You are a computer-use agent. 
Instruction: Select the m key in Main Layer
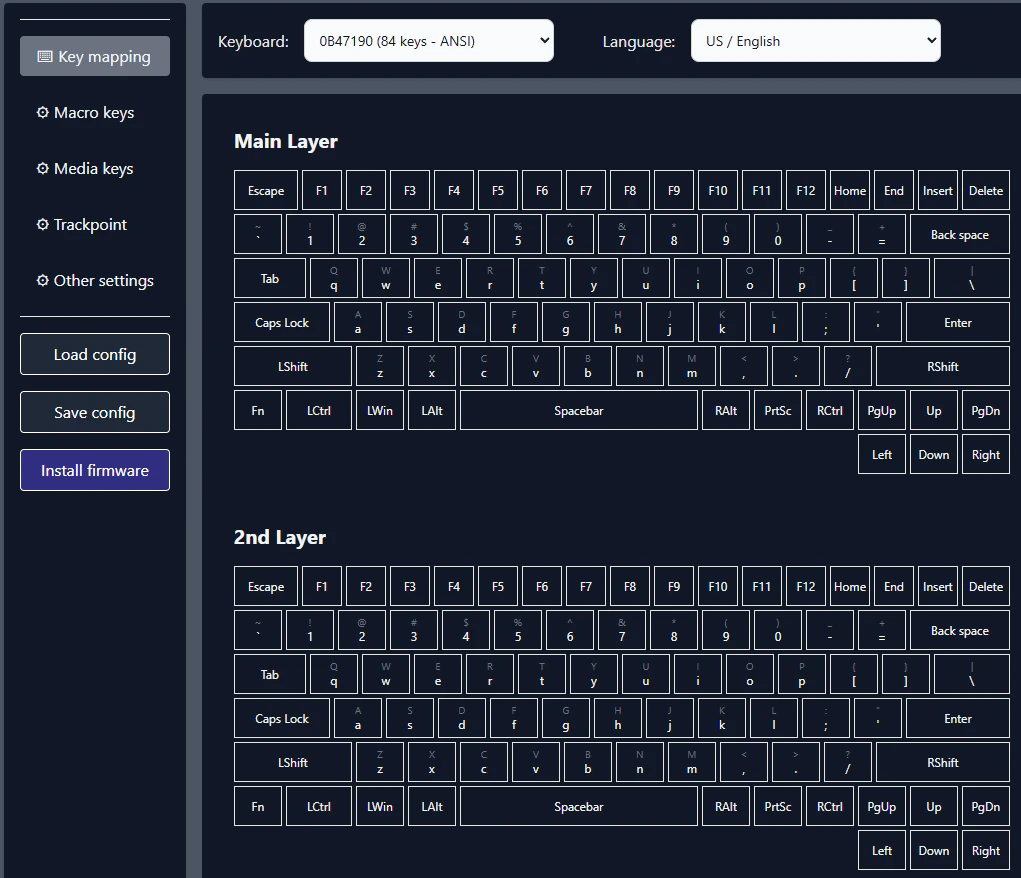tap(692, 367)
